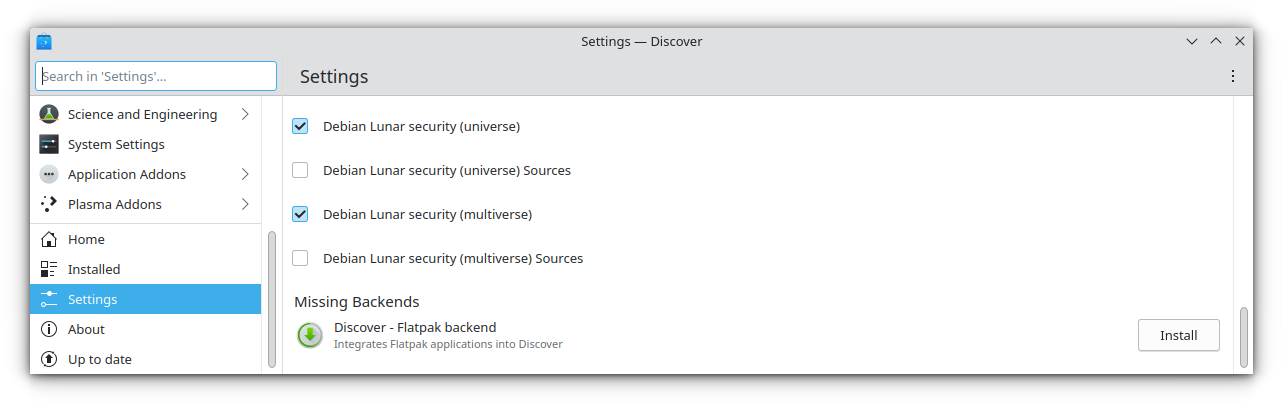1283x406 pixels.
Task: Click the Up to date arrow icon
Action: 49,359
